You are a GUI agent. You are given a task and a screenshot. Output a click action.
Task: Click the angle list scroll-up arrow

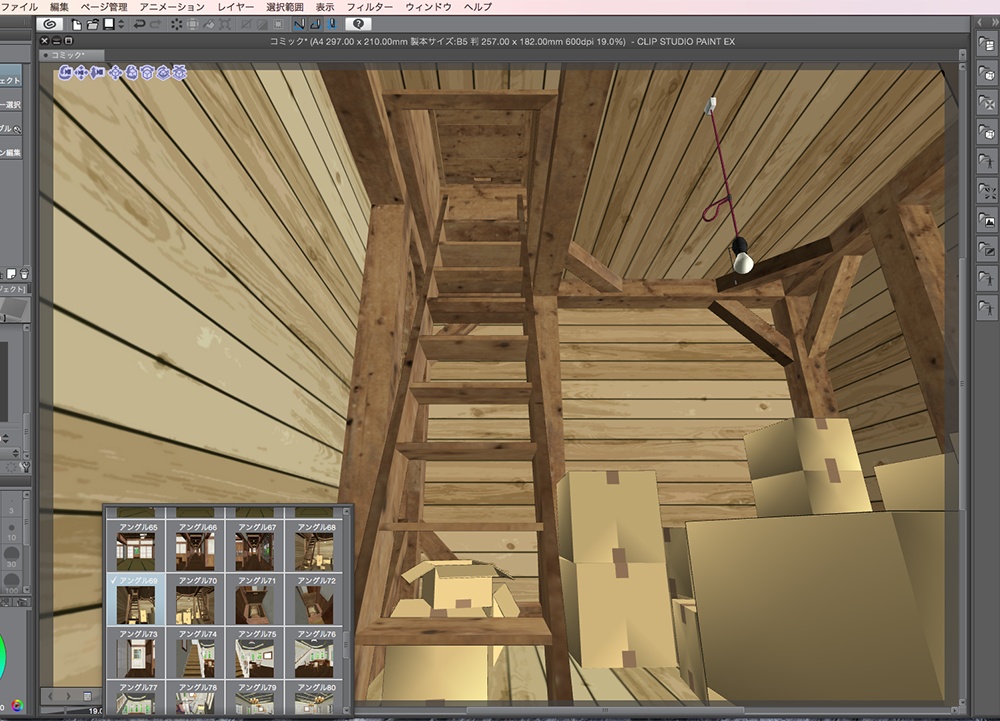pos(347,510)
